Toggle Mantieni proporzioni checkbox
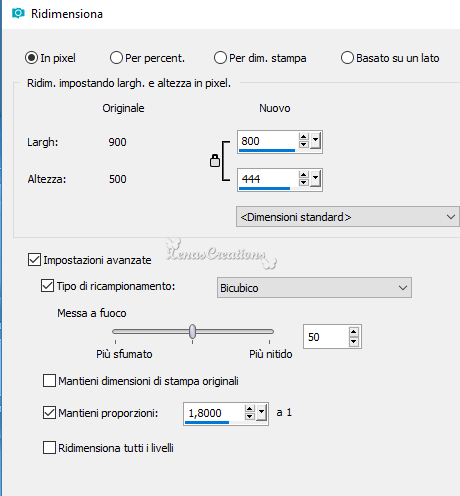The width and height of the screenshot is (460, 496). 49,413
